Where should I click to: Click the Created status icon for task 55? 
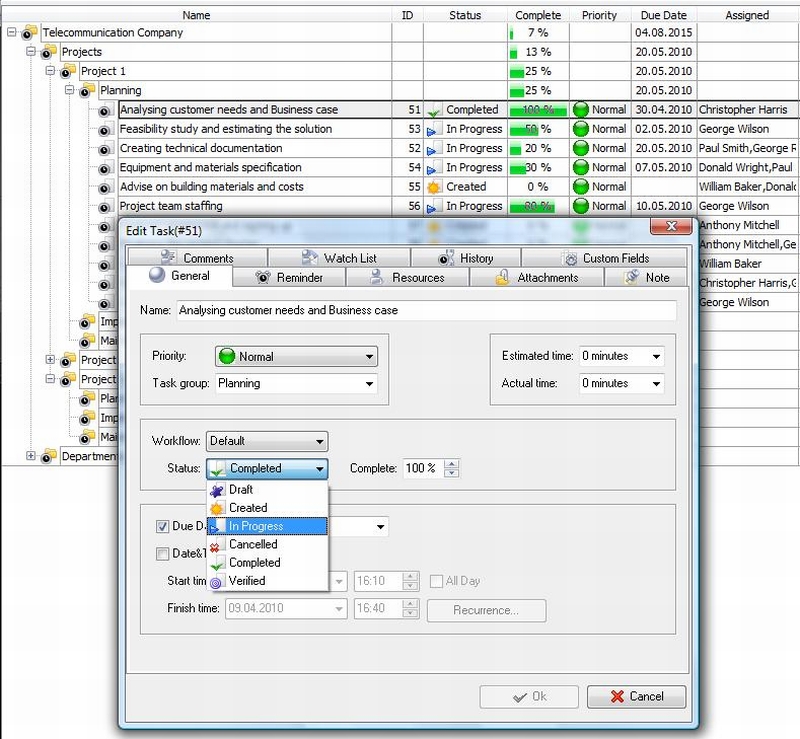[433, 187]
